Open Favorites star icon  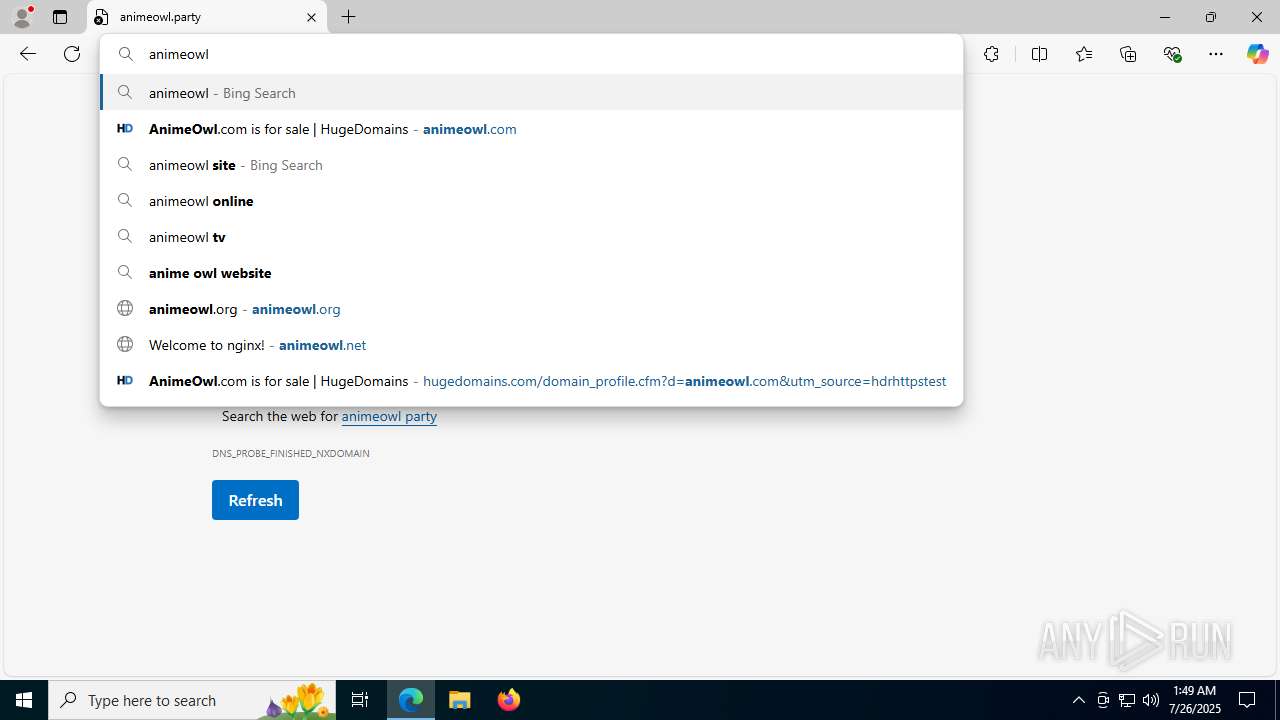[1084, 54]
